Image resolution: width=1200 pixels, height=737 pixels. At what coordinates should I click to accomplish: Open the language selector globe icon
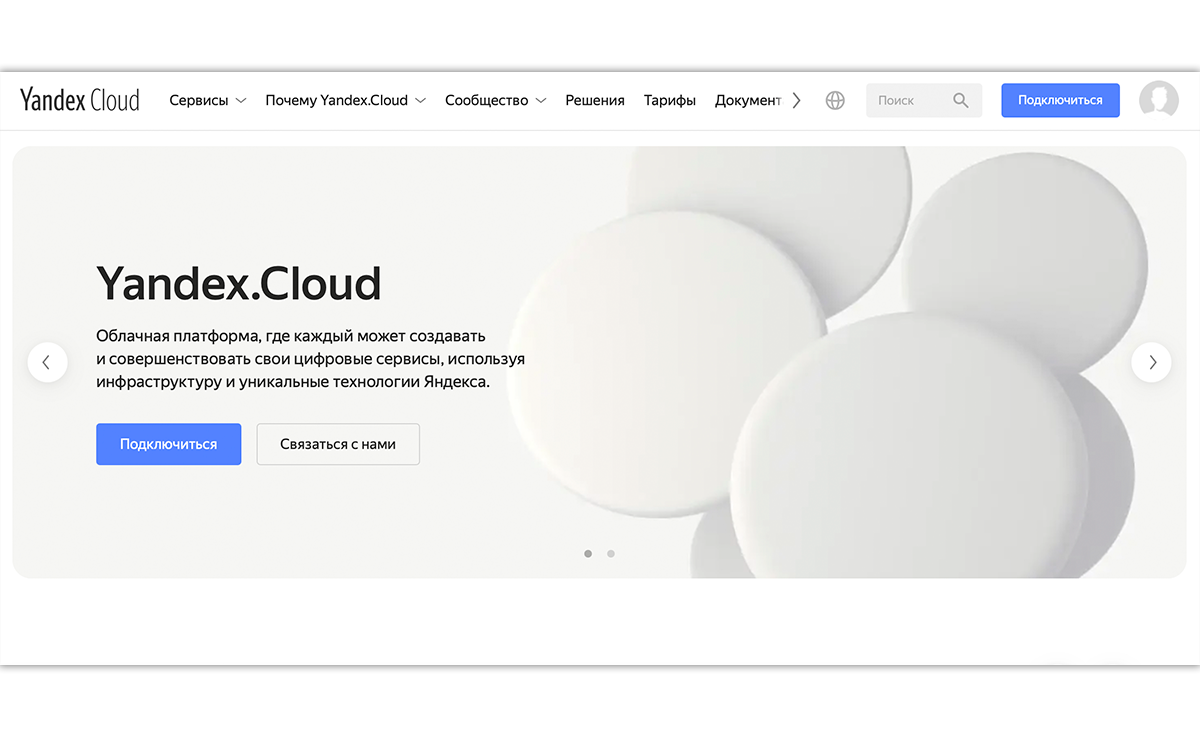(834, 100)
